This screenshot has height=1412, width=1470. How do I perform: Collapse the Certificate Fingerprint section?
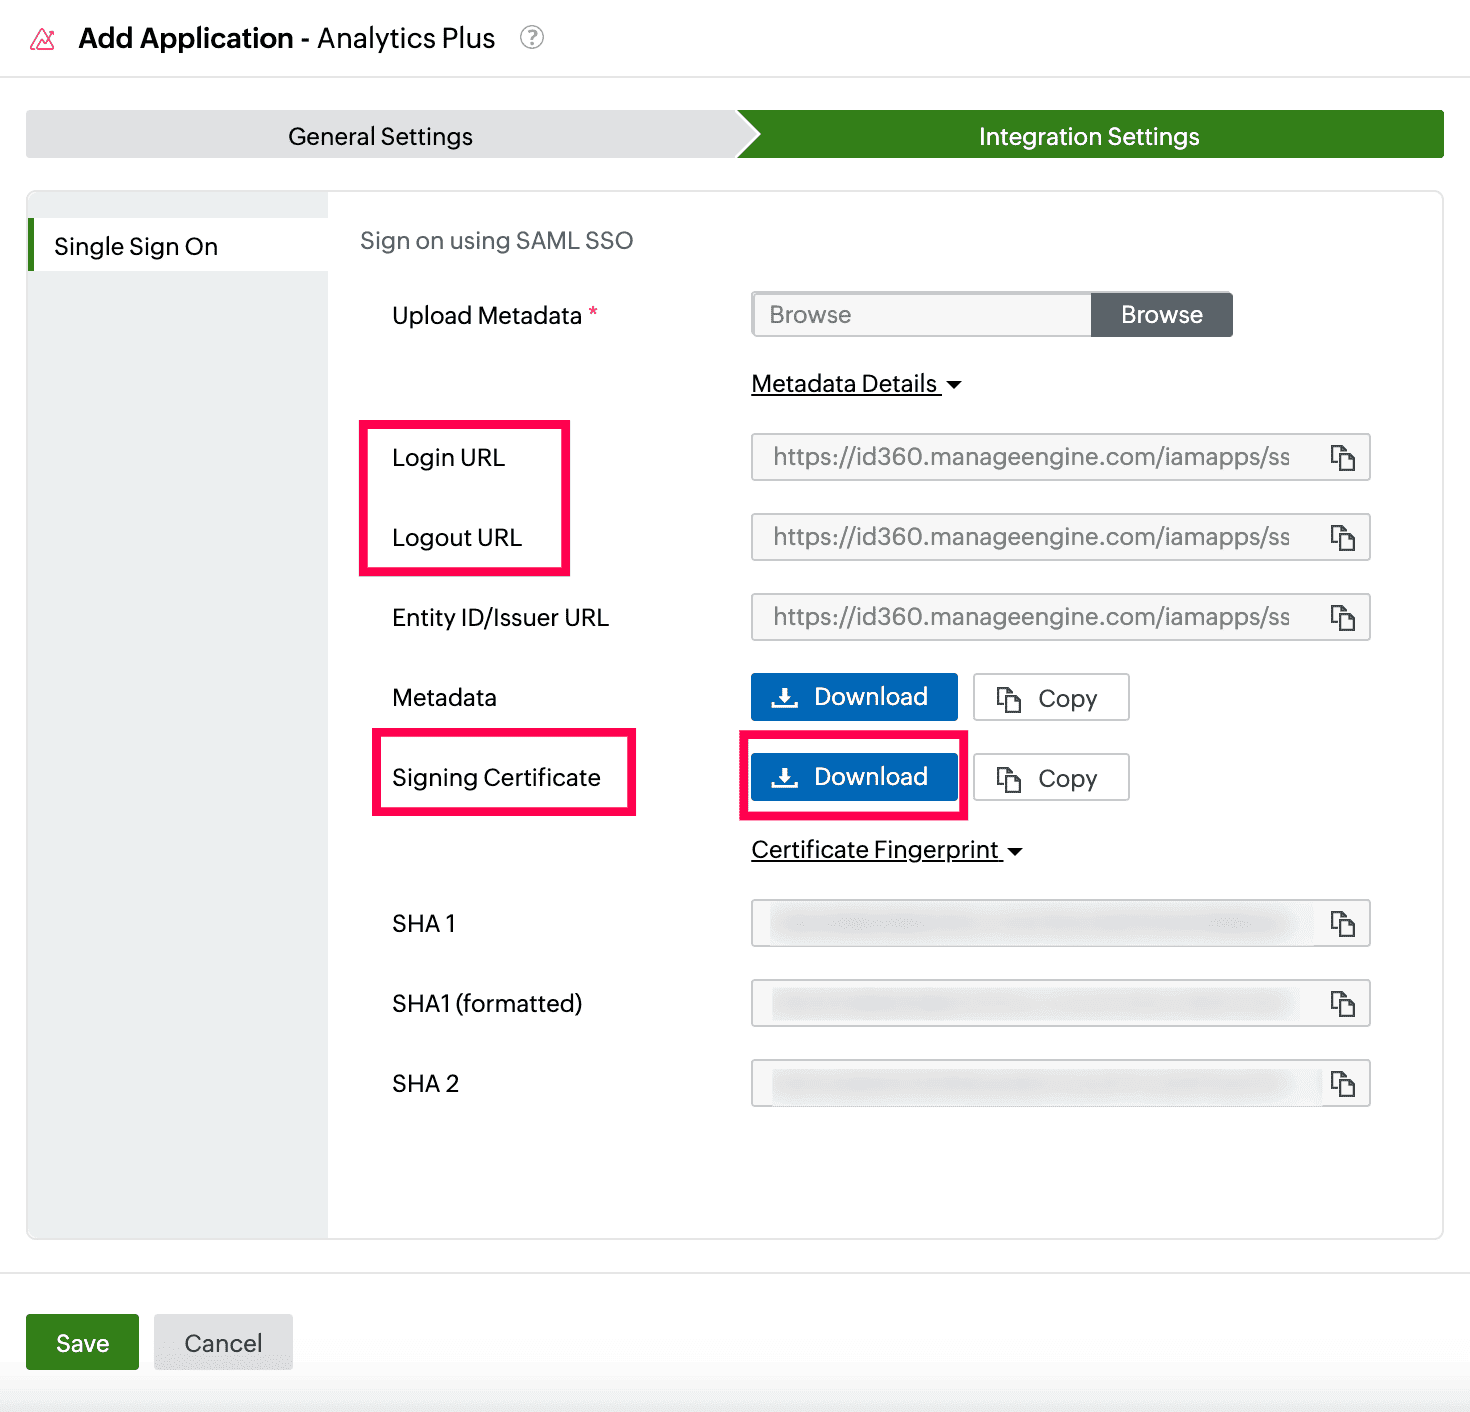tap(886, 850)
